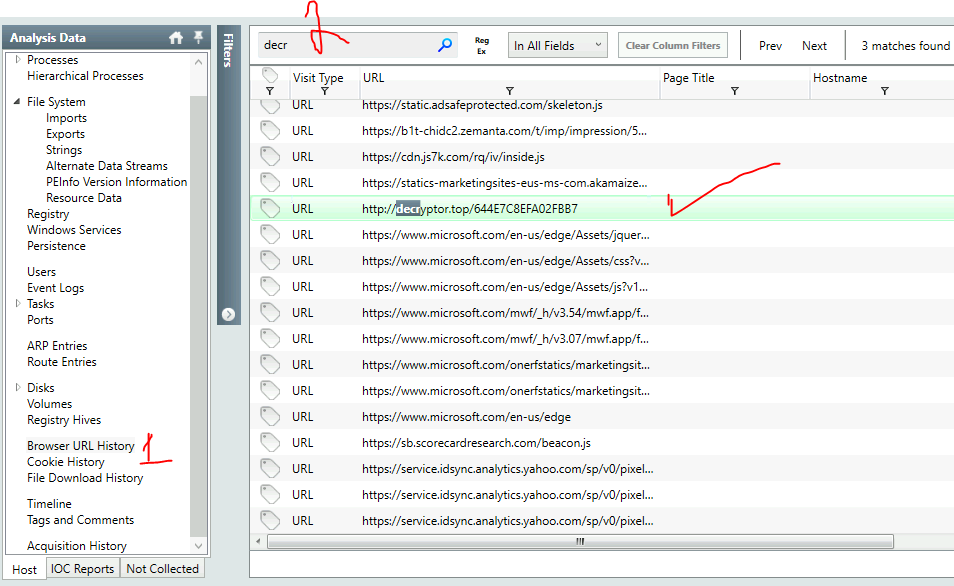The height and width of the screenshot is (586, 954).
Task: Click the pin icon in Analysis Data header
Action: (x=198, y=38)
